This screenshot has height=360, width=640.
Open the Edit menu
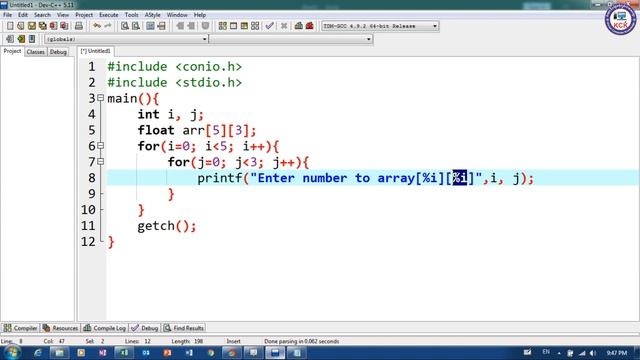tap(23, 15)
